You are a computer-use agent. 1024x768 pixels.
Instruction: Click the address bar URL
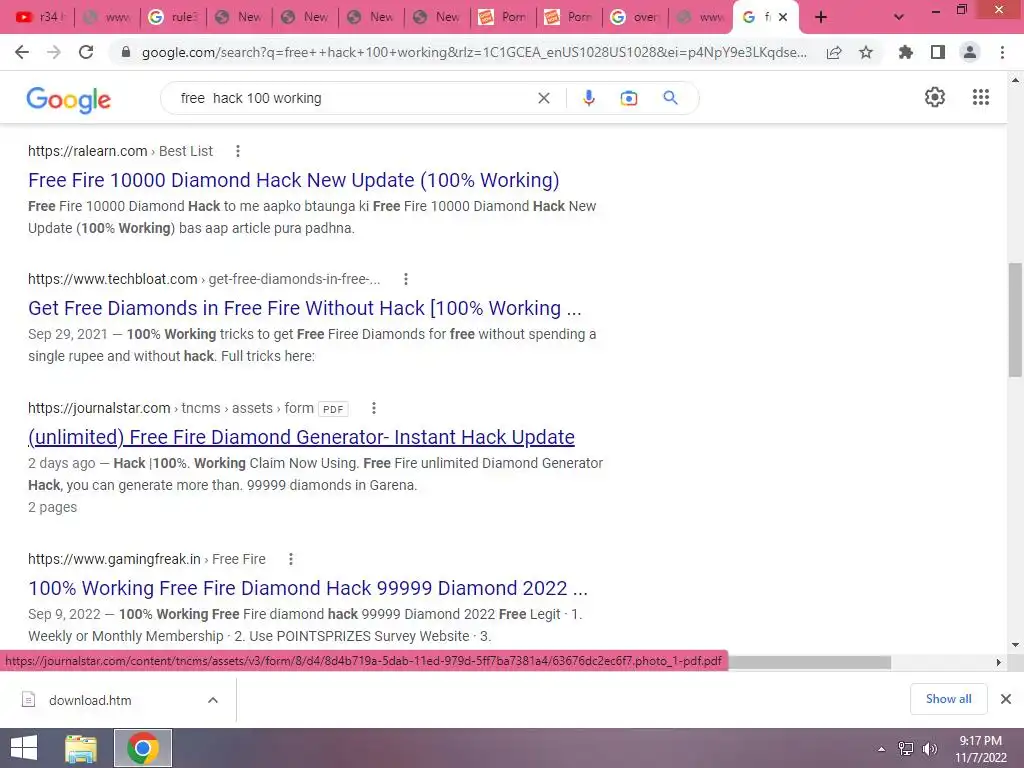point(474,52)
